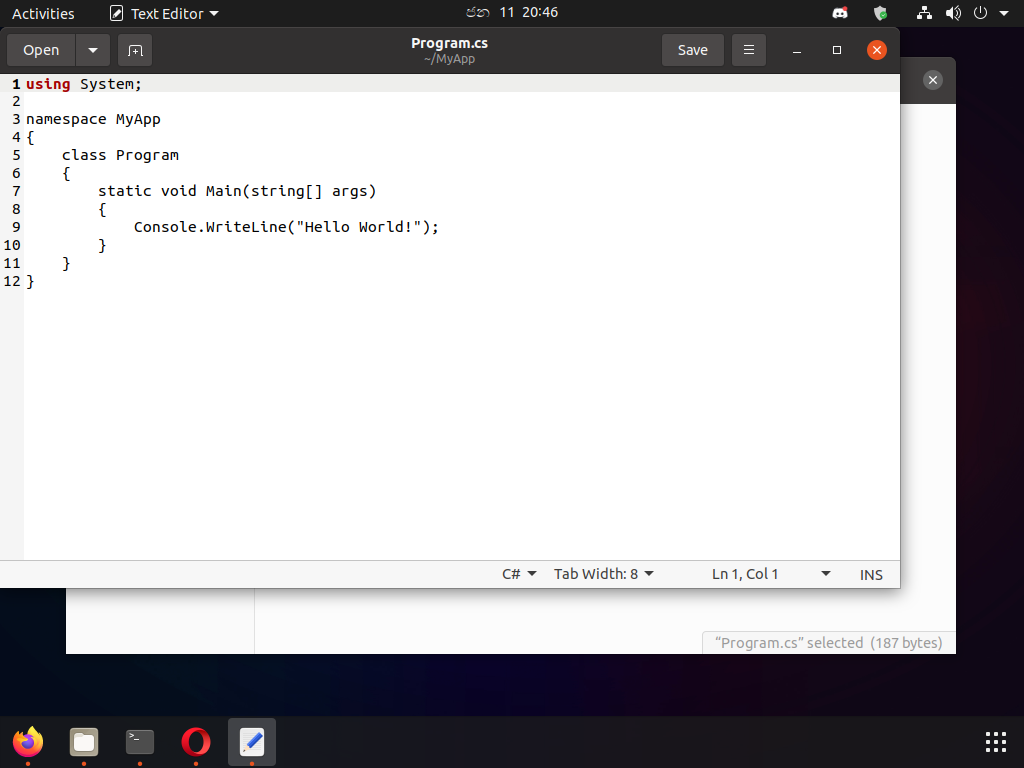The width and height of the screenshot is (1024, 768).
Task: Click on 'namespace MyApp' text
Action: coord(93,120)
